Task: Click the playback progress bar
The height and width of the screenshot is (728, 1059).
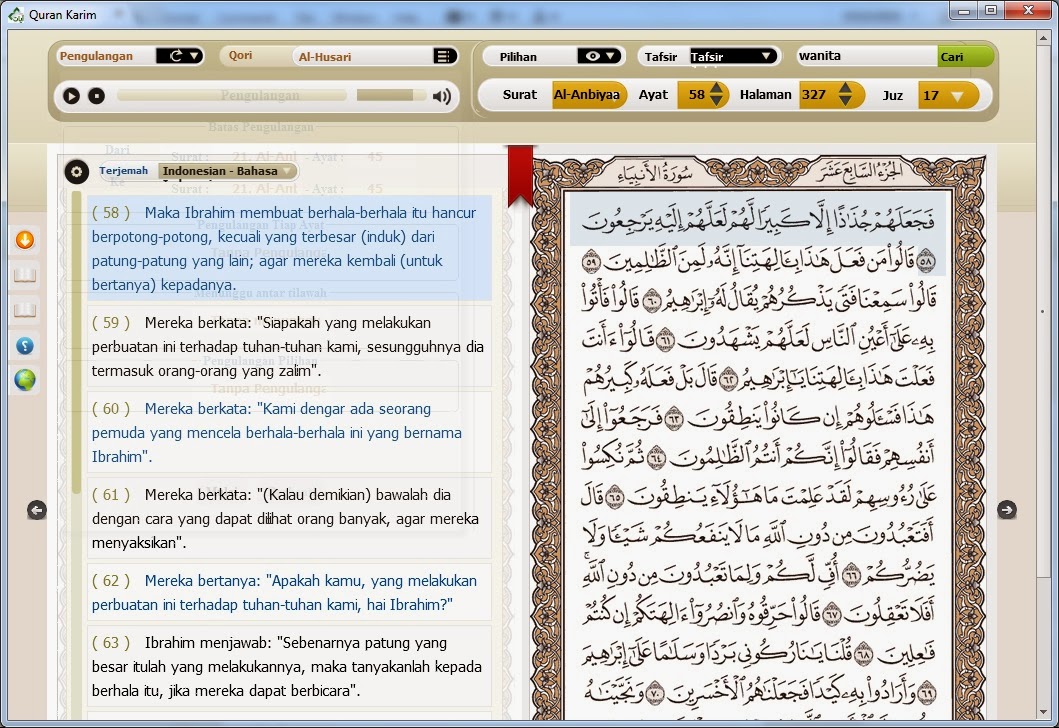Action: 232,96
